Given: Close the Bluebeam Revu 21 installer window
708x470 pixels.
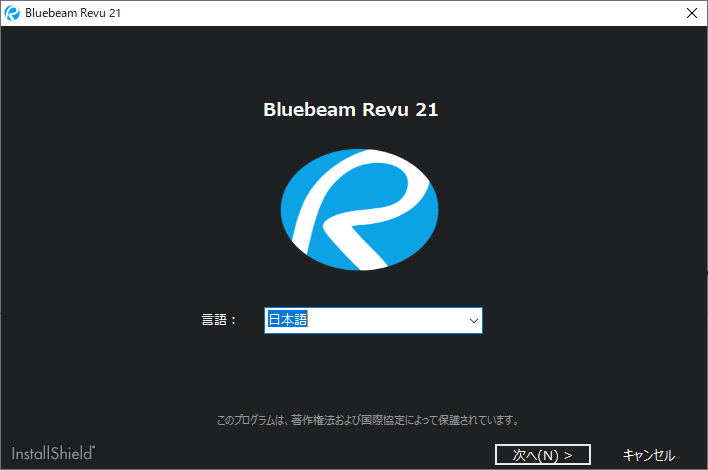Looking at the screenshot, I should tap(691, 13).
